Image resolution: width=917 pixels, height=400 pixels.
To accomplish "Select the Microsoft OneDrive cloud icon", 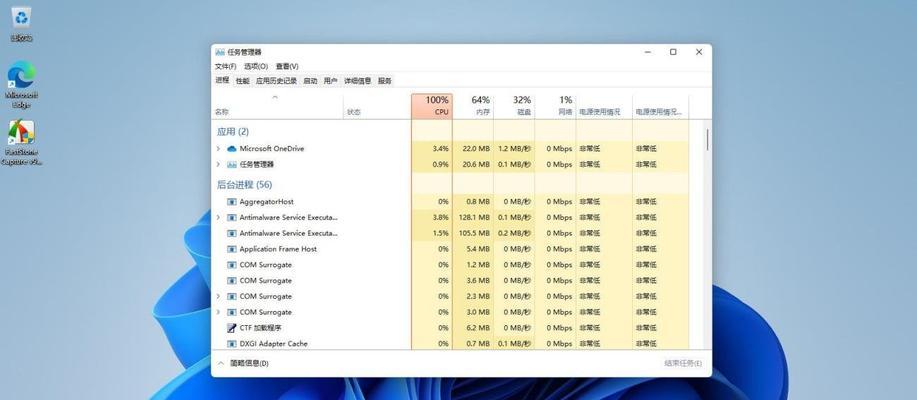I will click(x=232, y=149).
